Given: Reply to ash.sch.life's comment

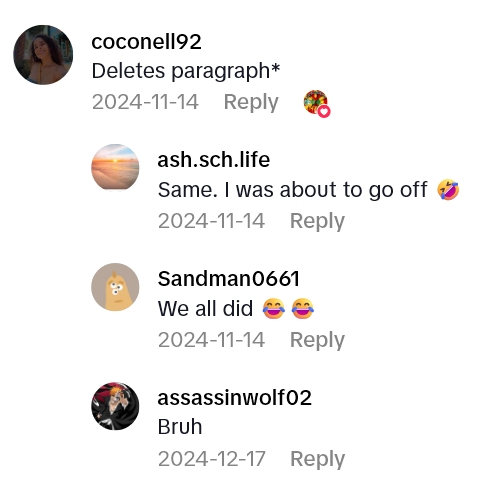Looking at the screenshot, I should coord(317,221).
